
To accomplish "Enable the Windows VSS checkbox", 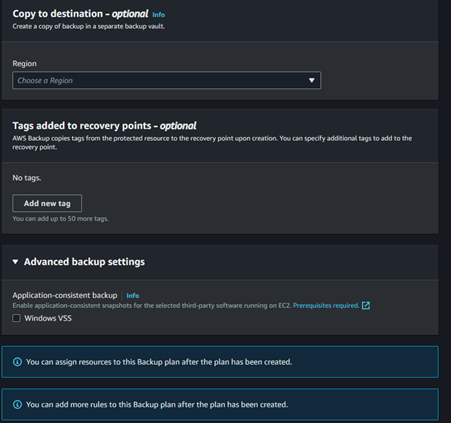I will pos(16,318).
